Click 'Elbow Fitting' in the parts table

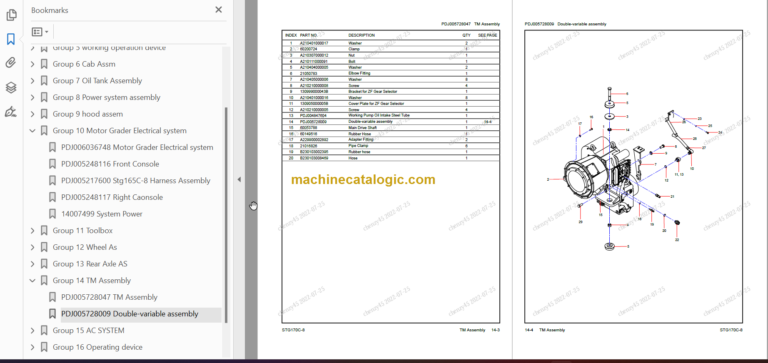click(x=359, y=73)
